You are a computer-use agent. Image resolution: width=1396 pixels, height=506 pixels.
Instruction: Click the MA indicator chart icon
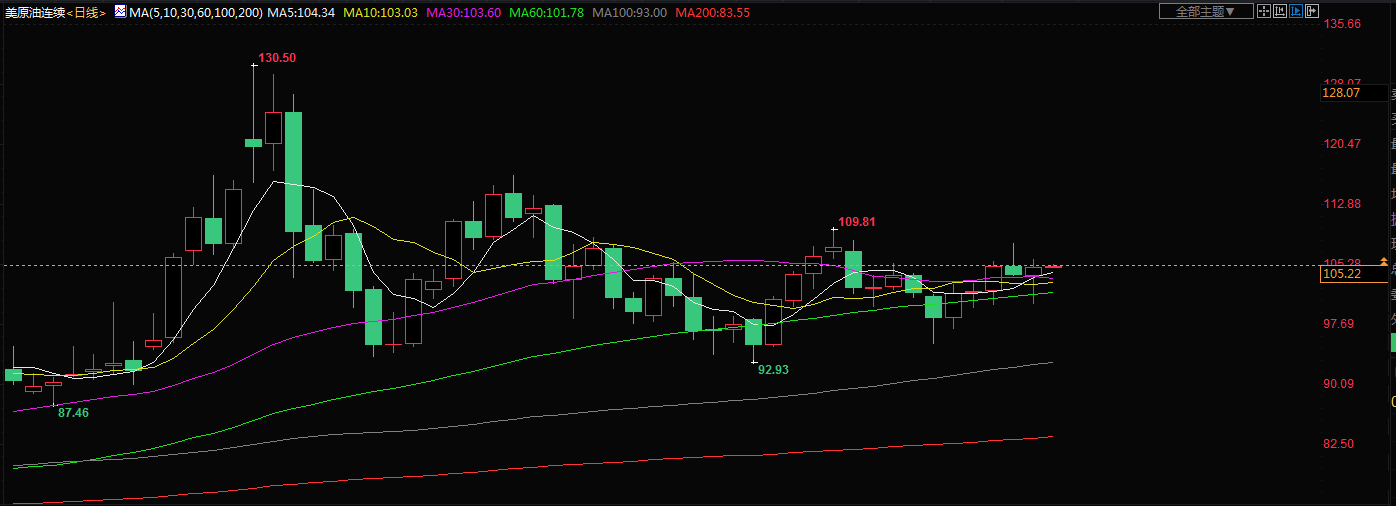119,11
